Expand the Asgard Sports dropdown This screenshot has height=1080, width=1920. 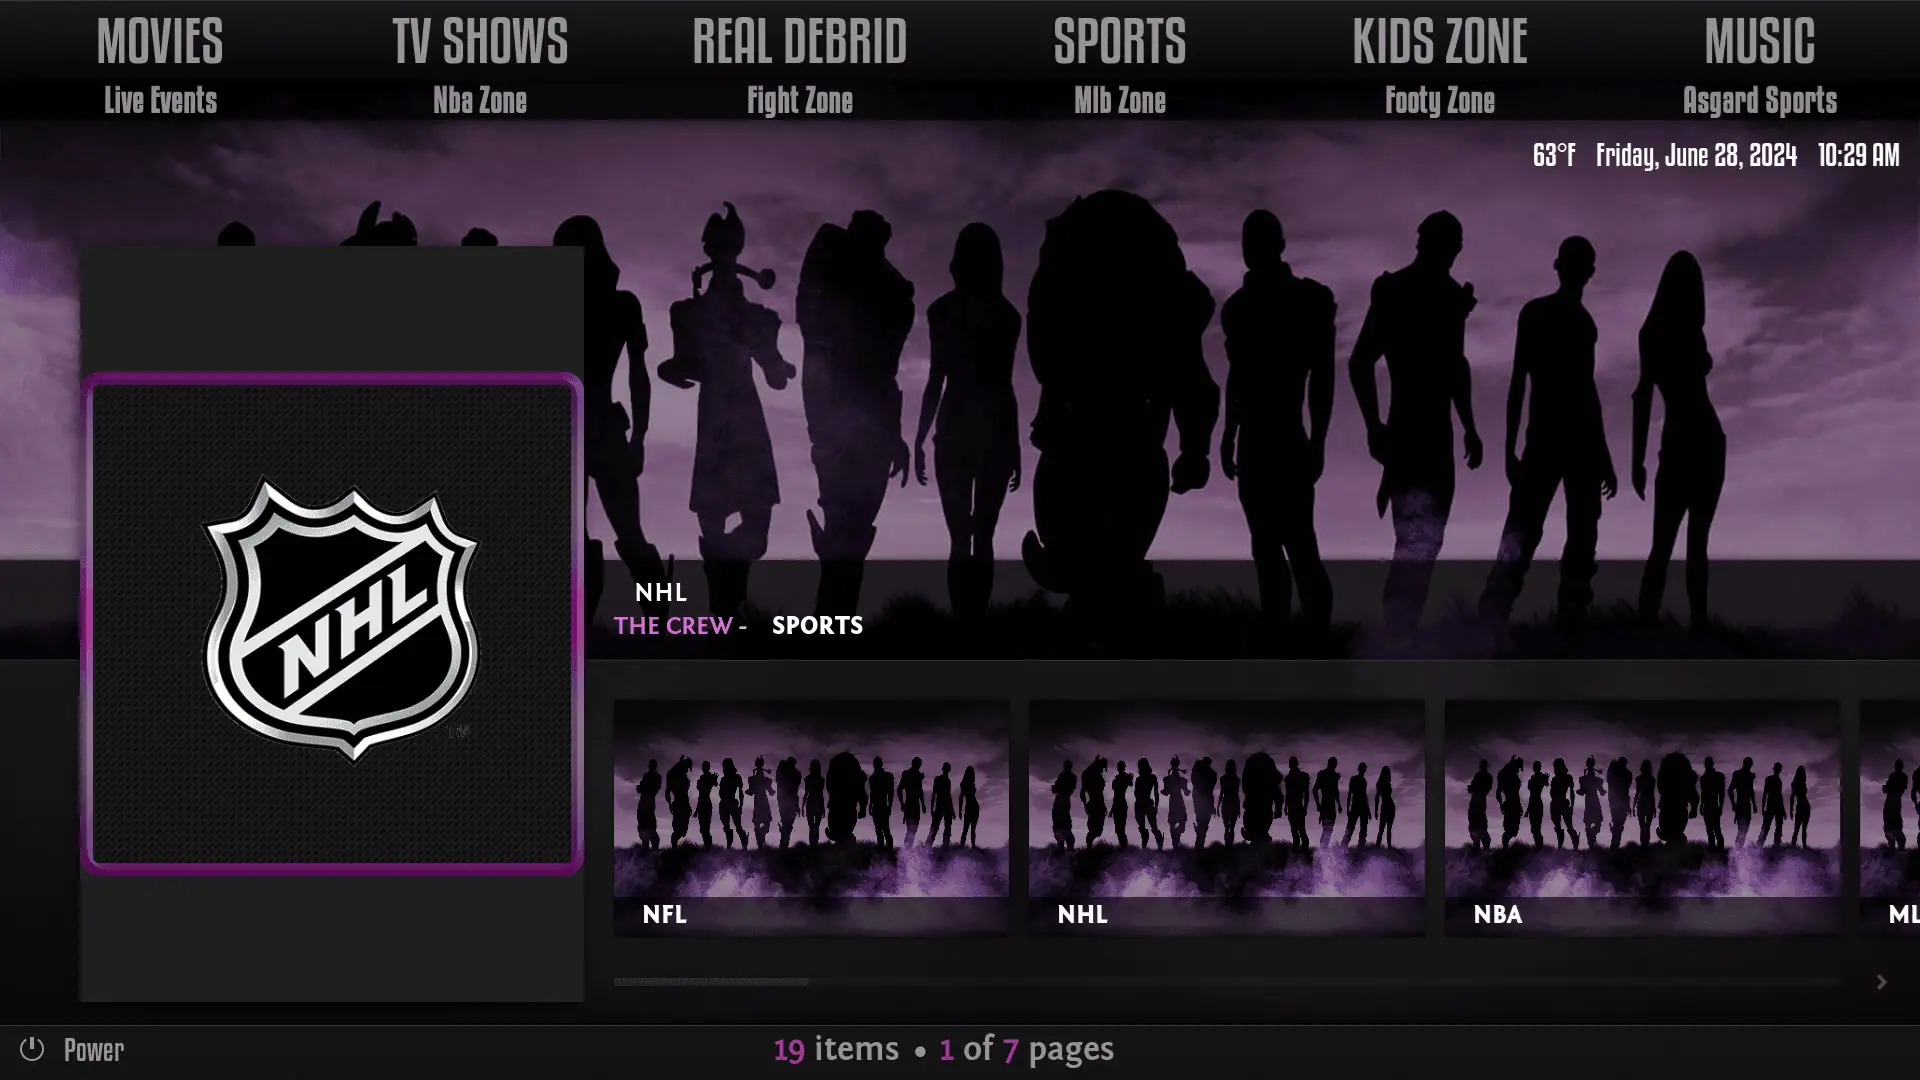pos(1759,100)
